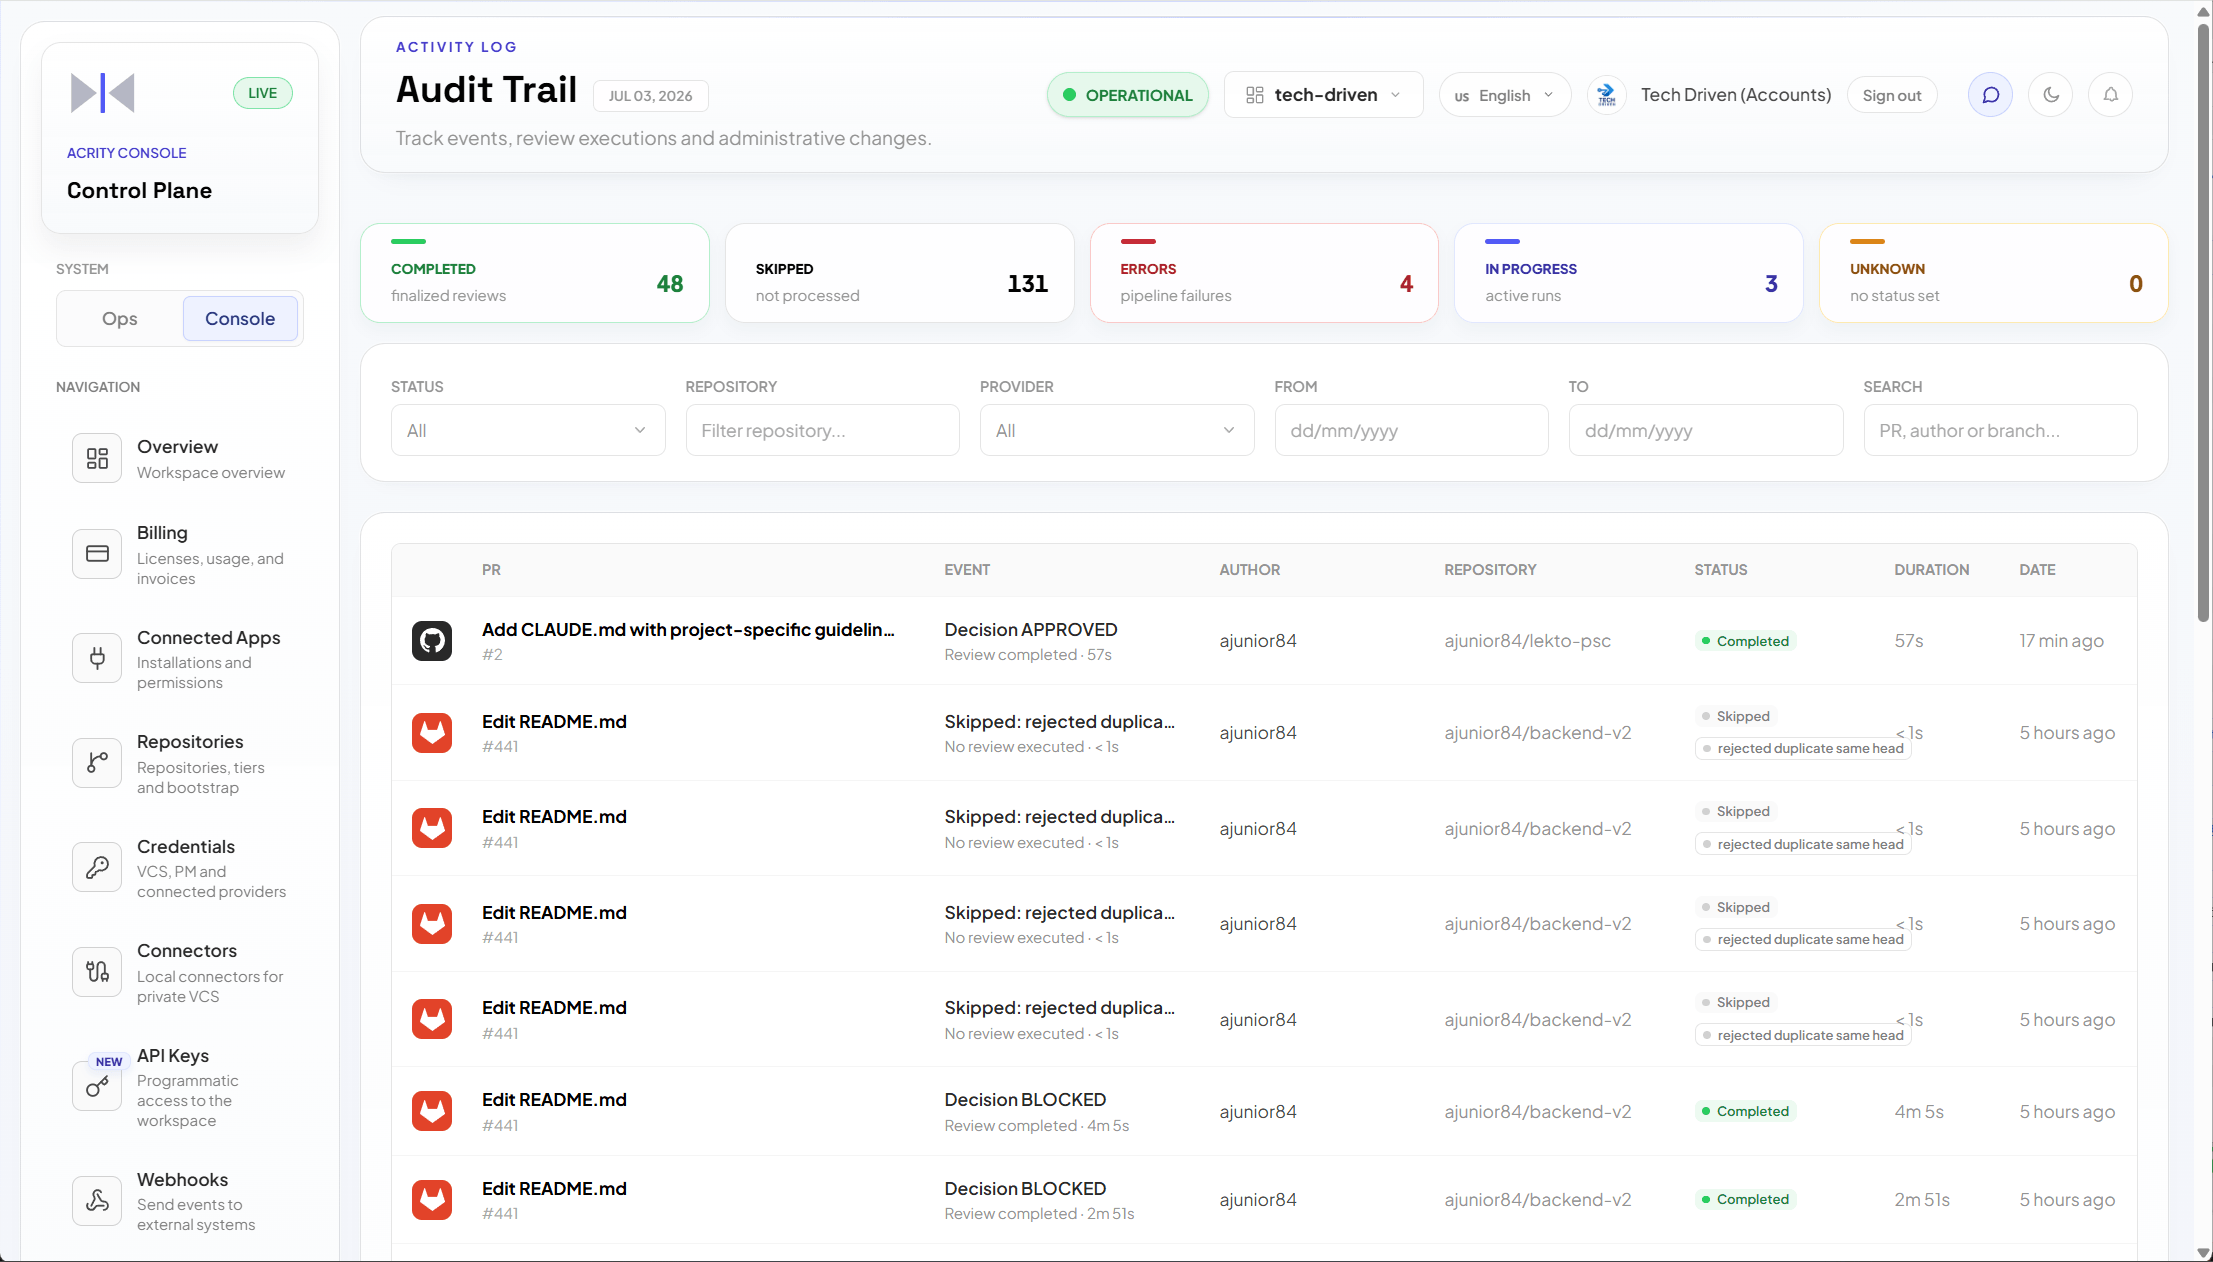Click Completed status of 57s row
2213x1262 pixels.
click(x=1745, y=641)
